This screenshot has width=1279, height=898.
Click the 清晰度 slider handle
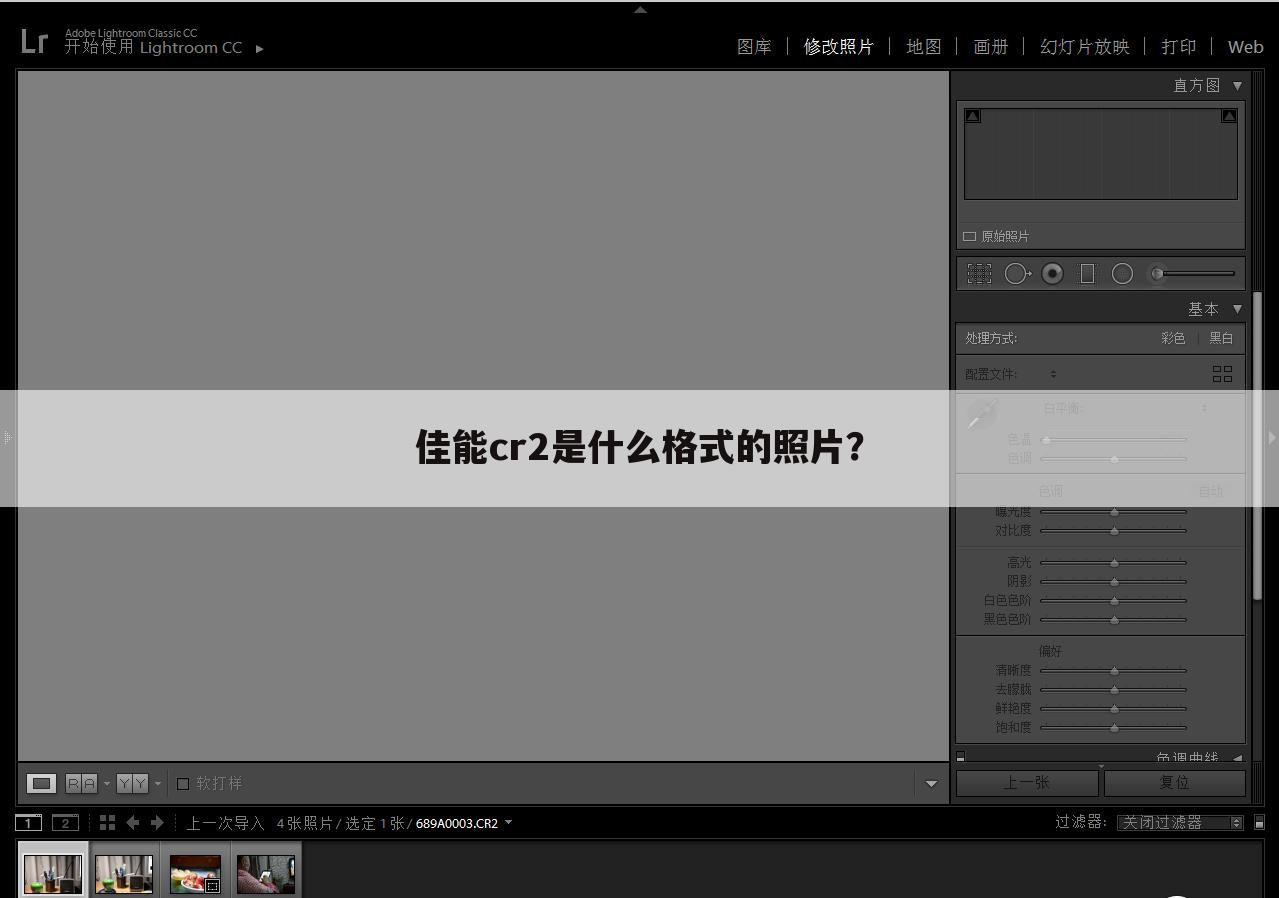click(1114, 670)
